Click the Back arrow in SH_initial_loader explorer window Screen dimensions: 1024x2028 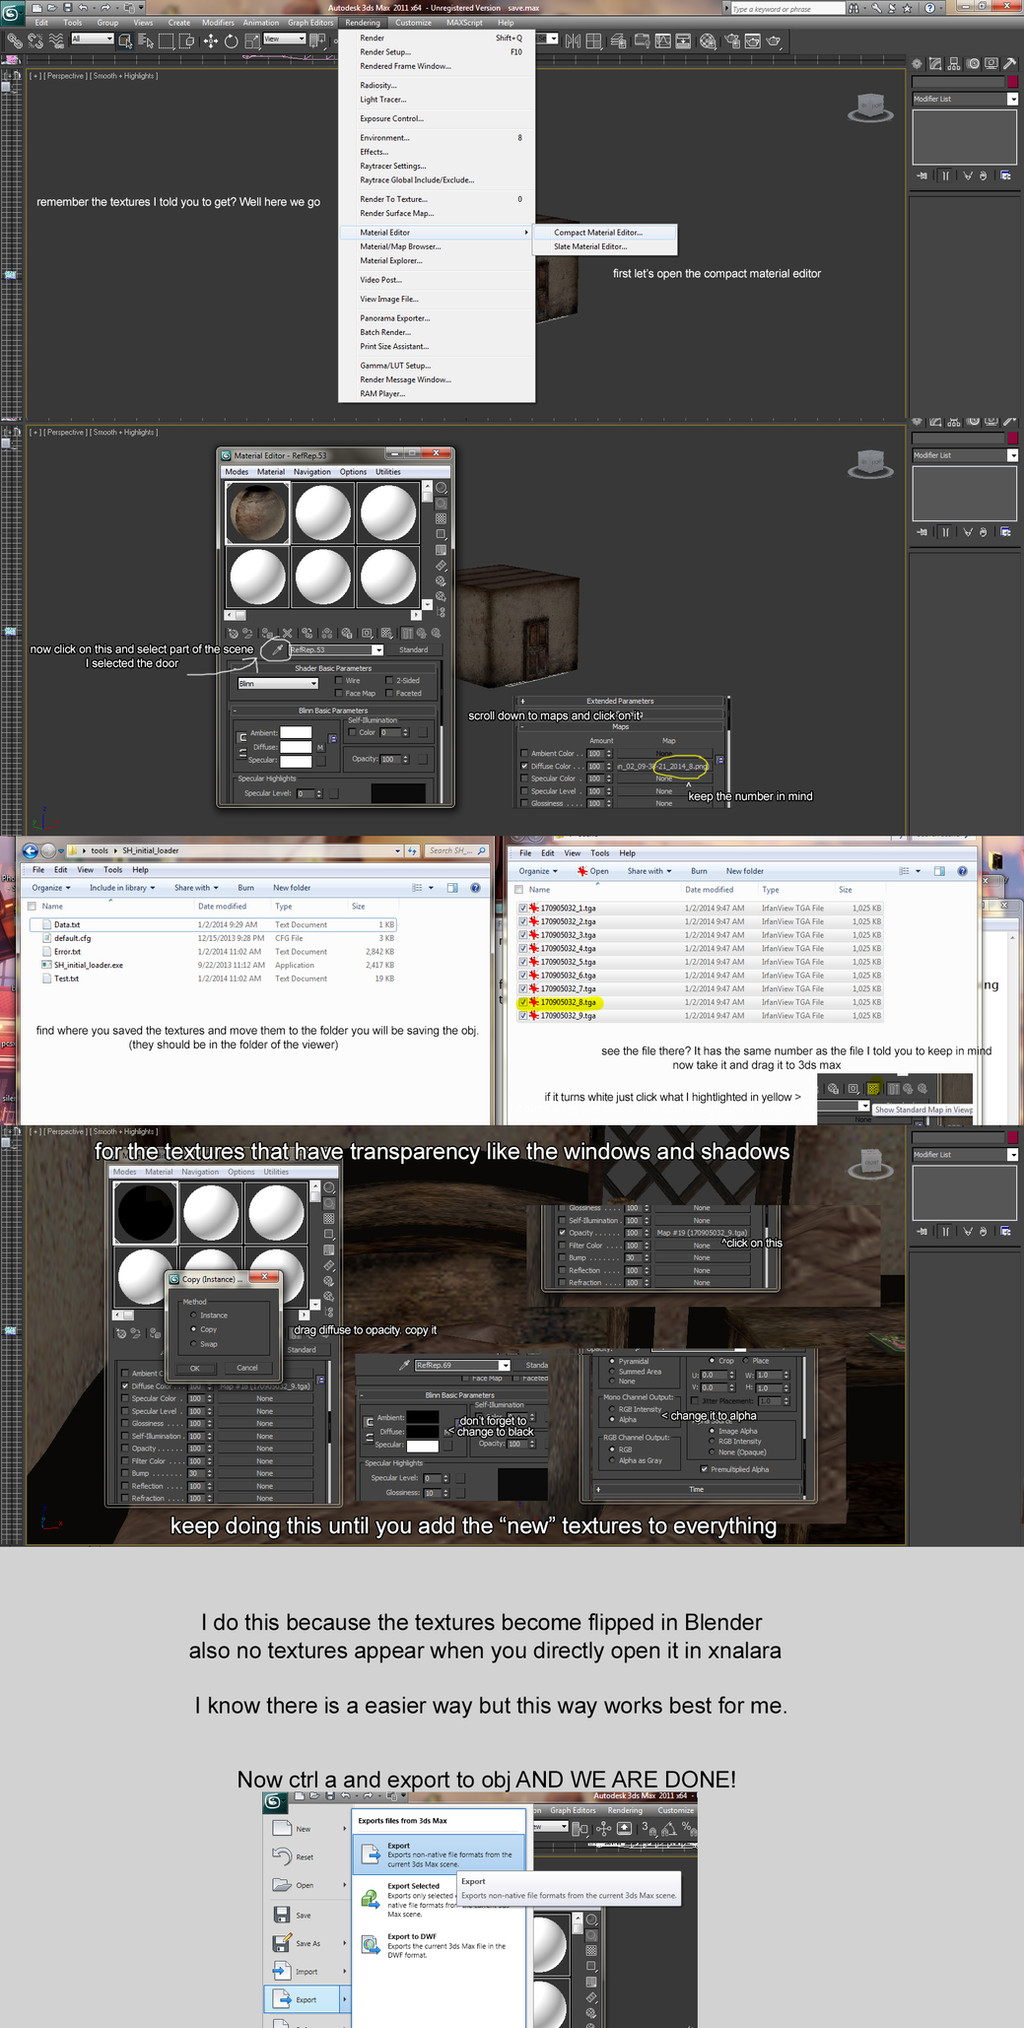(x=30, y=851)
